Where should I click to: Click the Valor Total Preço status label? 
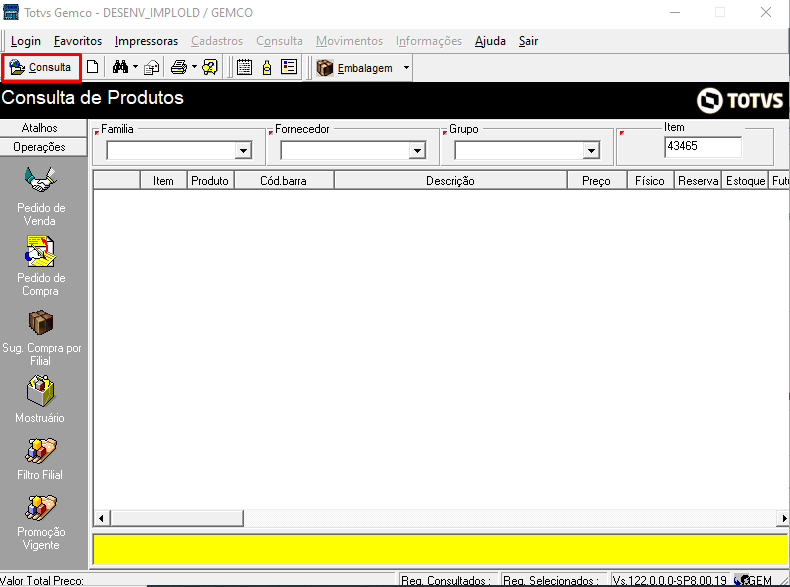[42, 580]
